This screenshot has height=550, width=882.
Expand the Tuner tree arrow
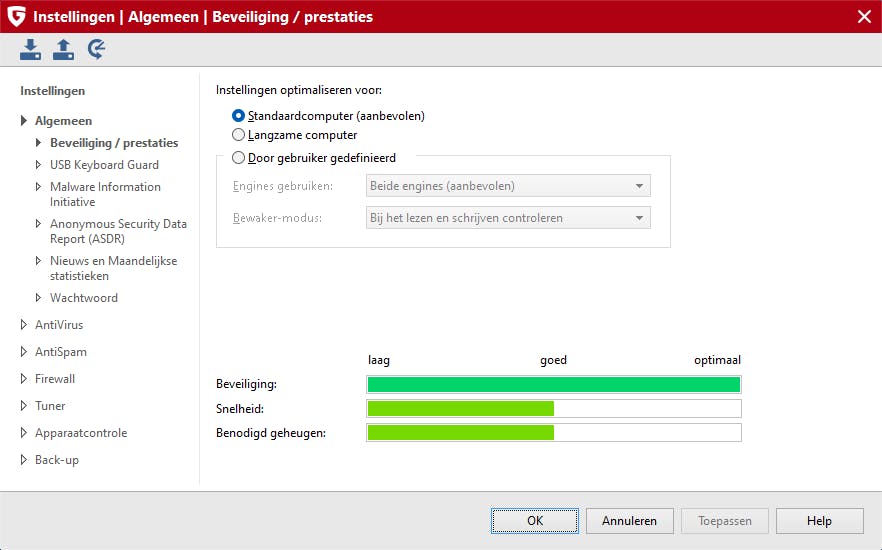coord(24,405)
